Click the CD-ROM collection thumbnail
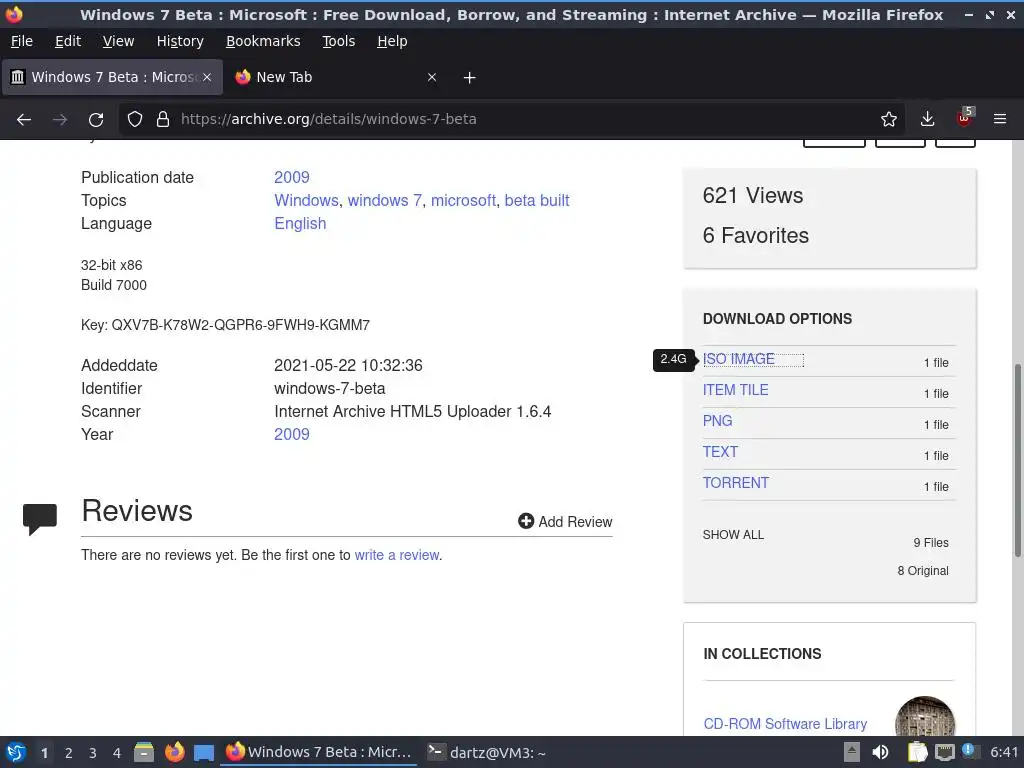This screenshot has width=1024, height=768. click(x=925, y=716)
